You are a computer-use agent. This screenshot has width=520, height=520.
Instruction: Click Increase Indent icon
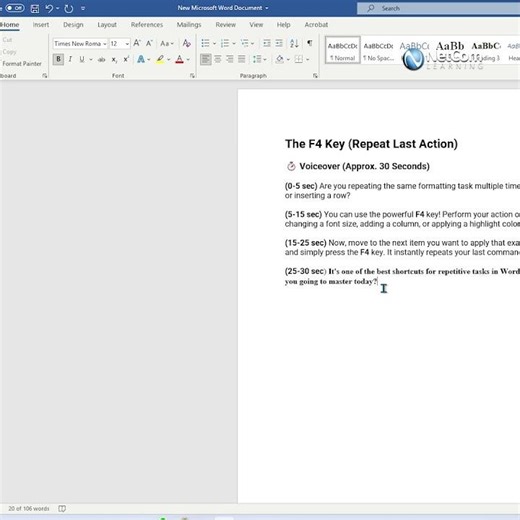coord(279,43)
